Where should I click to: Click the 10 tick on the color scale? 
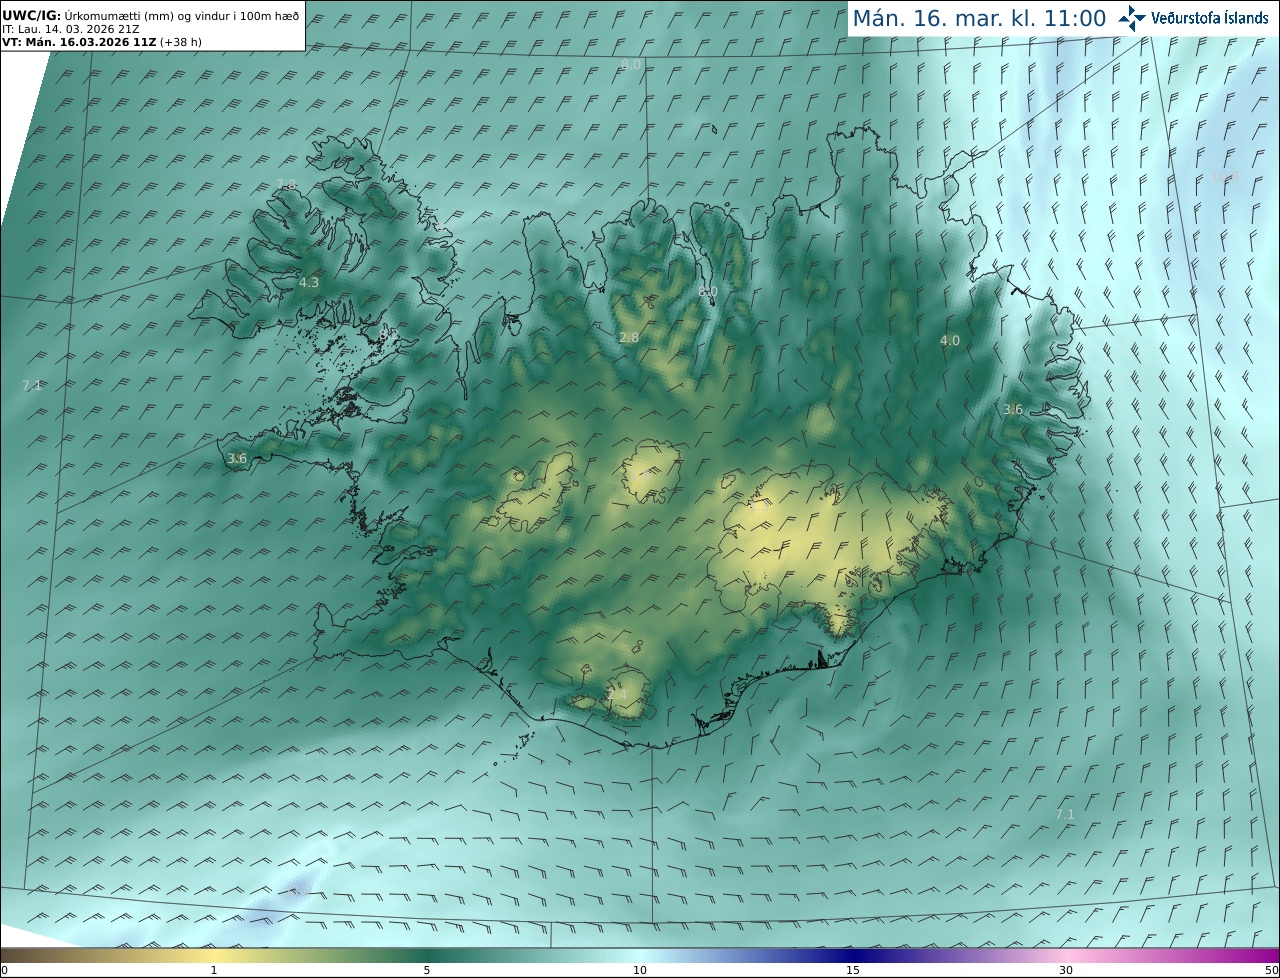(x=640, y=970)
